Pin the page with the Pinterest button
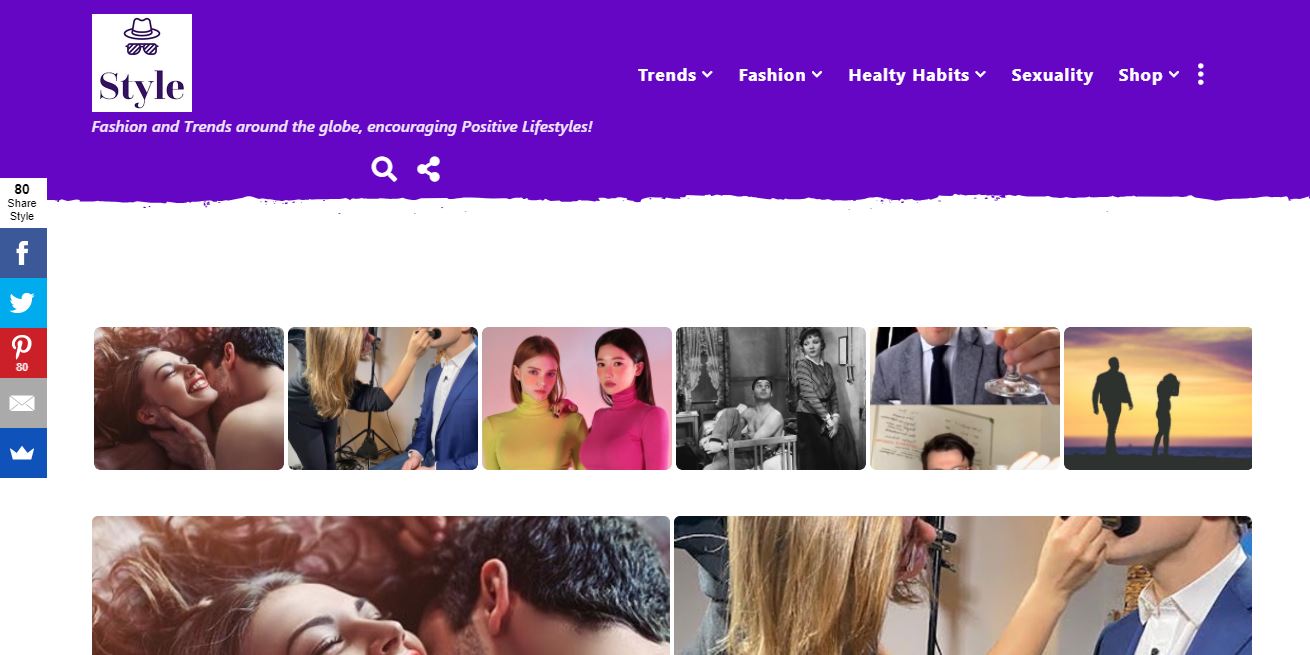 click(23, 353)
